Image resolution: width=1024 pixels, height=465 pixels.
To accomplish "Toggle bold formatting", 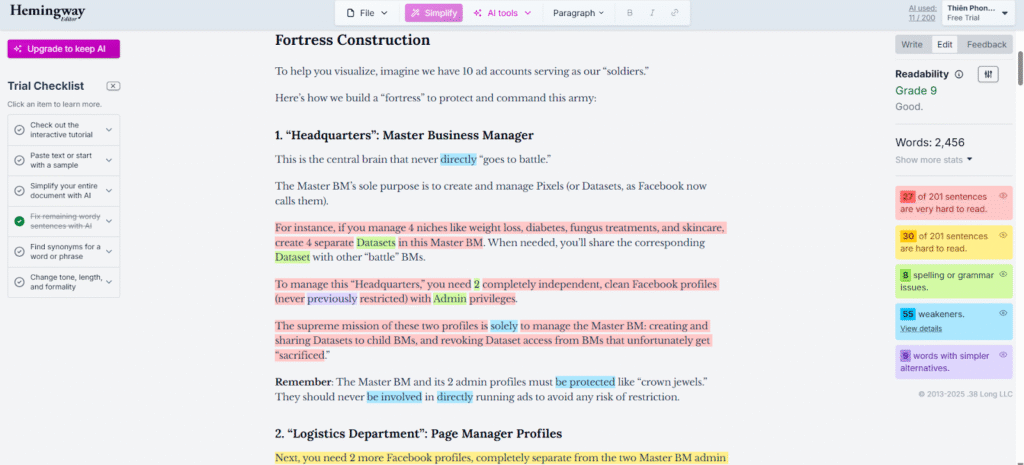I will click(x=630, y=12).
